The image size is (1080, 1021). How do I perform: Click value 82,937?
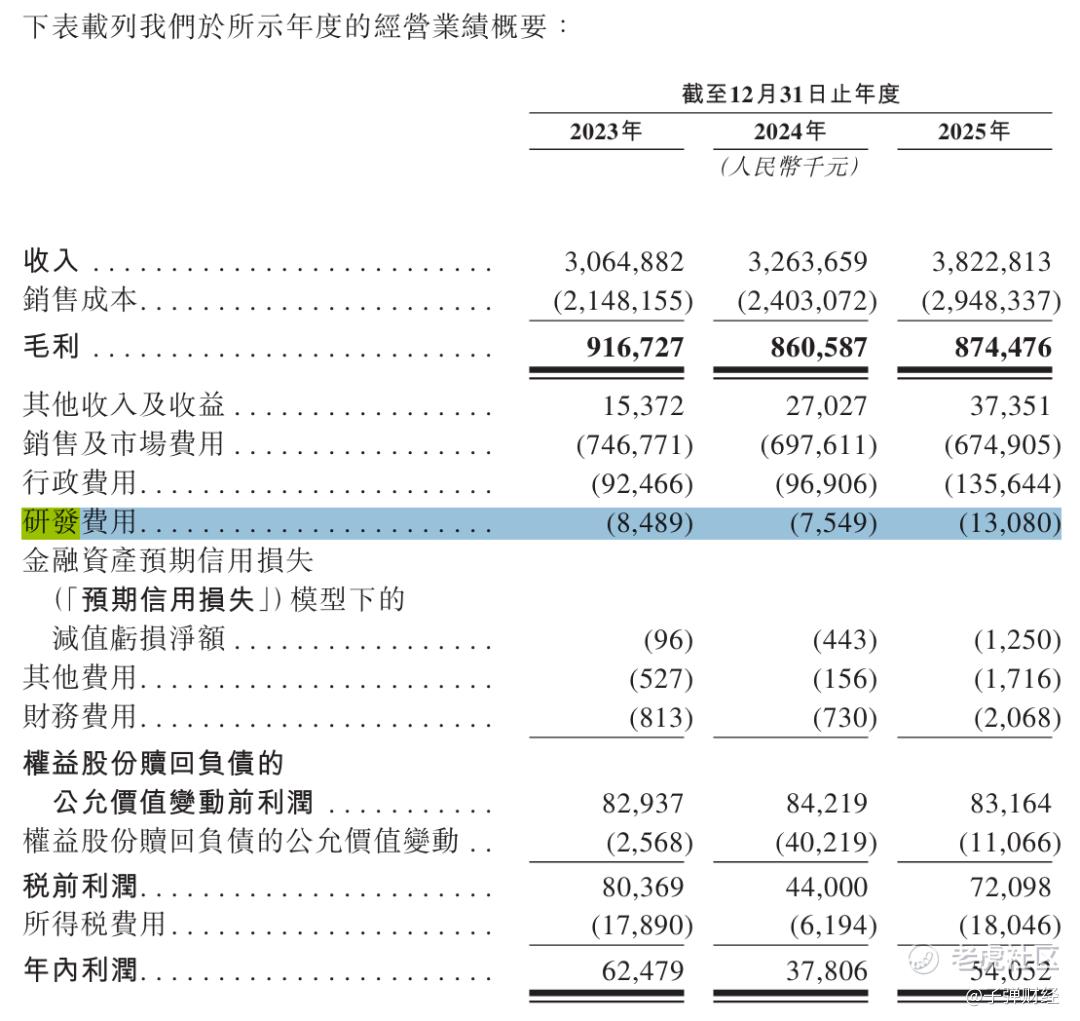(x=643, y=804)
